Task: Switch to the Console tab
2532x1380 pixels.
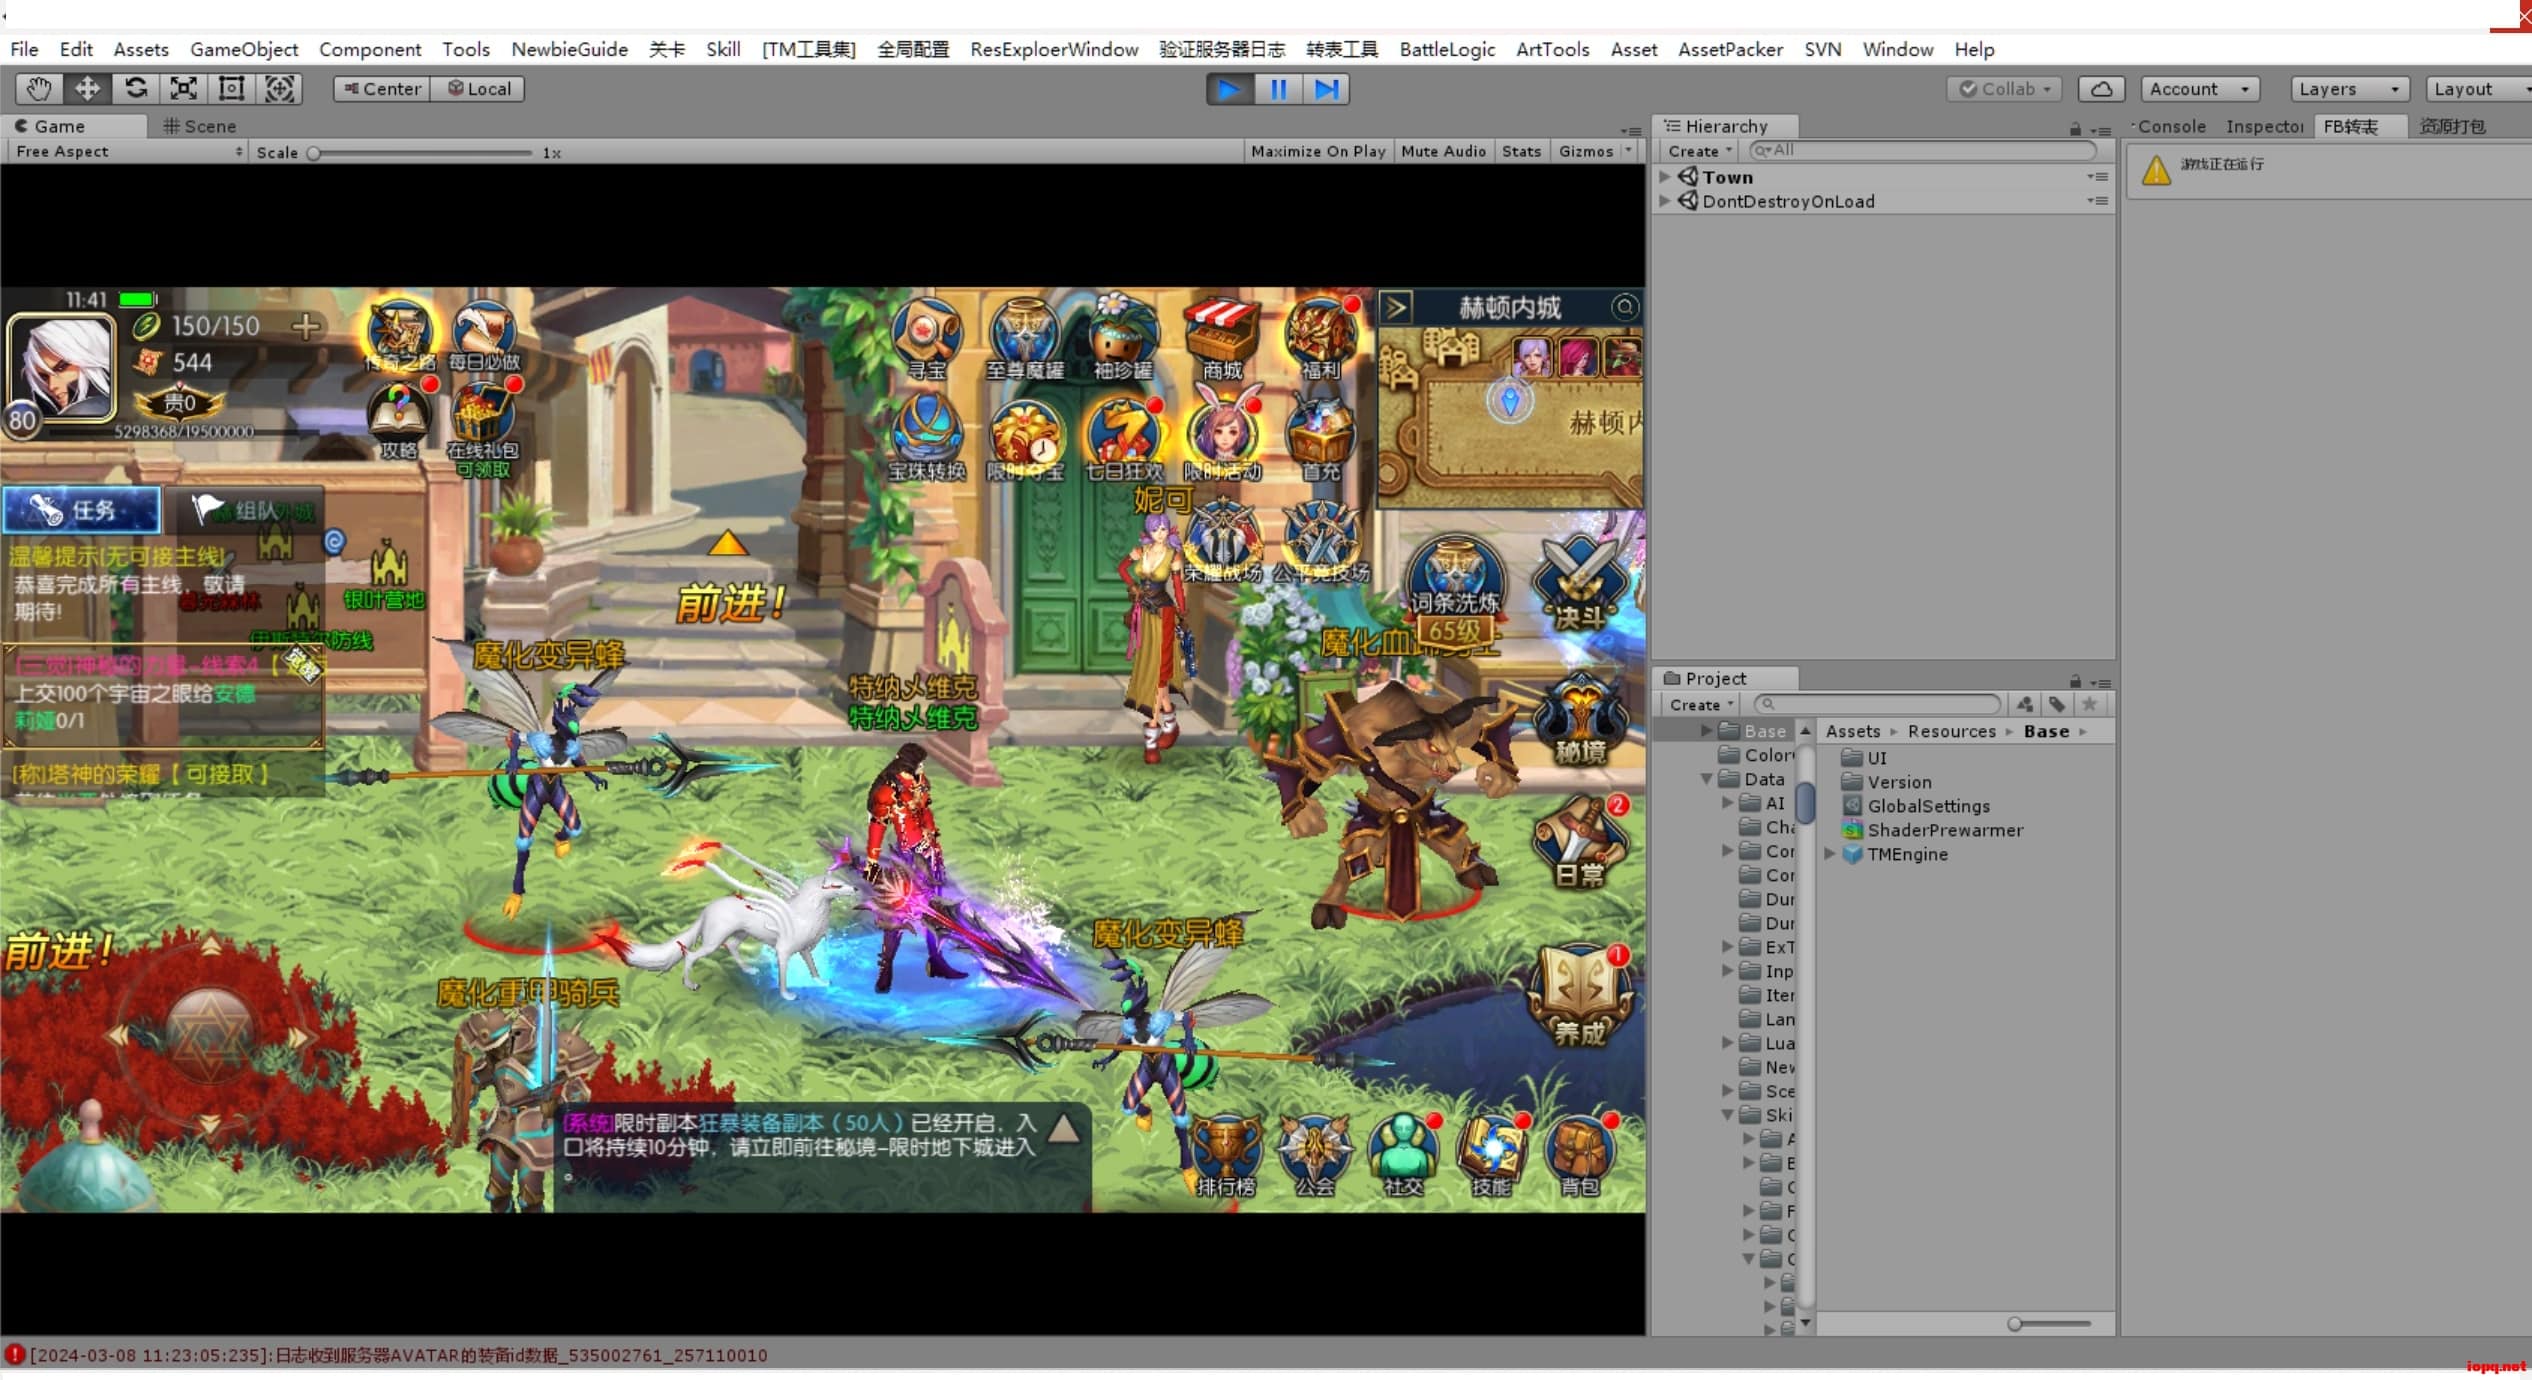Action: [2169, 126]
